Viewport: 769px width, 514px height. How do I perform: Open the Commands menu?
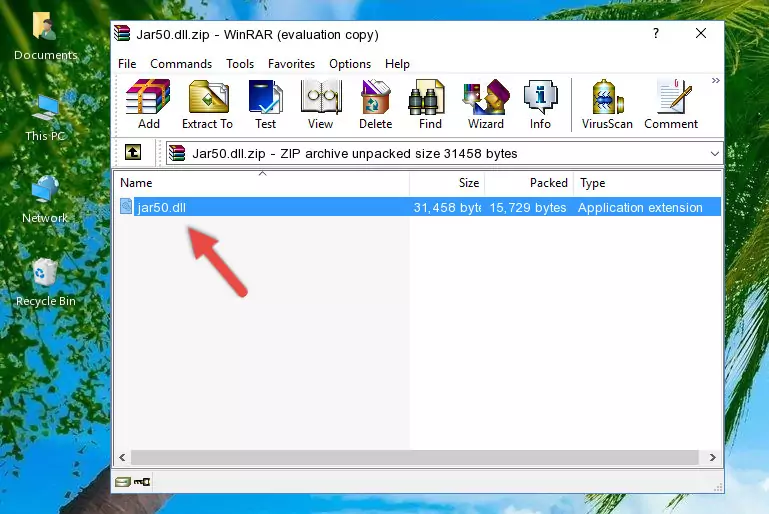pos(181,64)
